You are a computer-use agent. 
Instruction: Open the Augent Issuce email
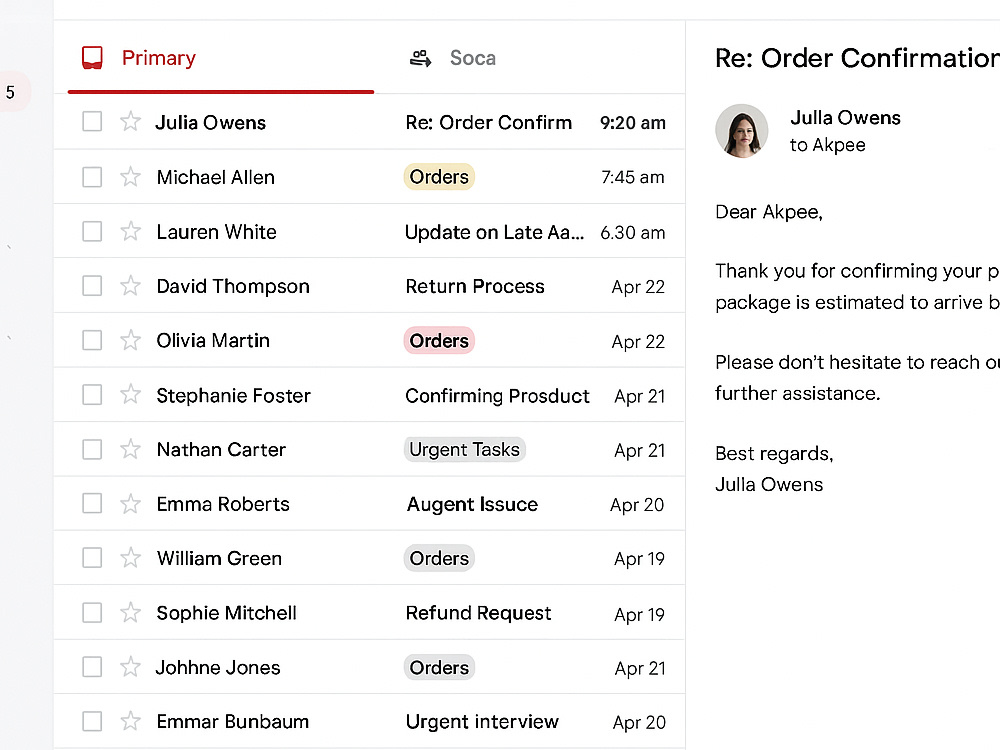click(473, 504)
